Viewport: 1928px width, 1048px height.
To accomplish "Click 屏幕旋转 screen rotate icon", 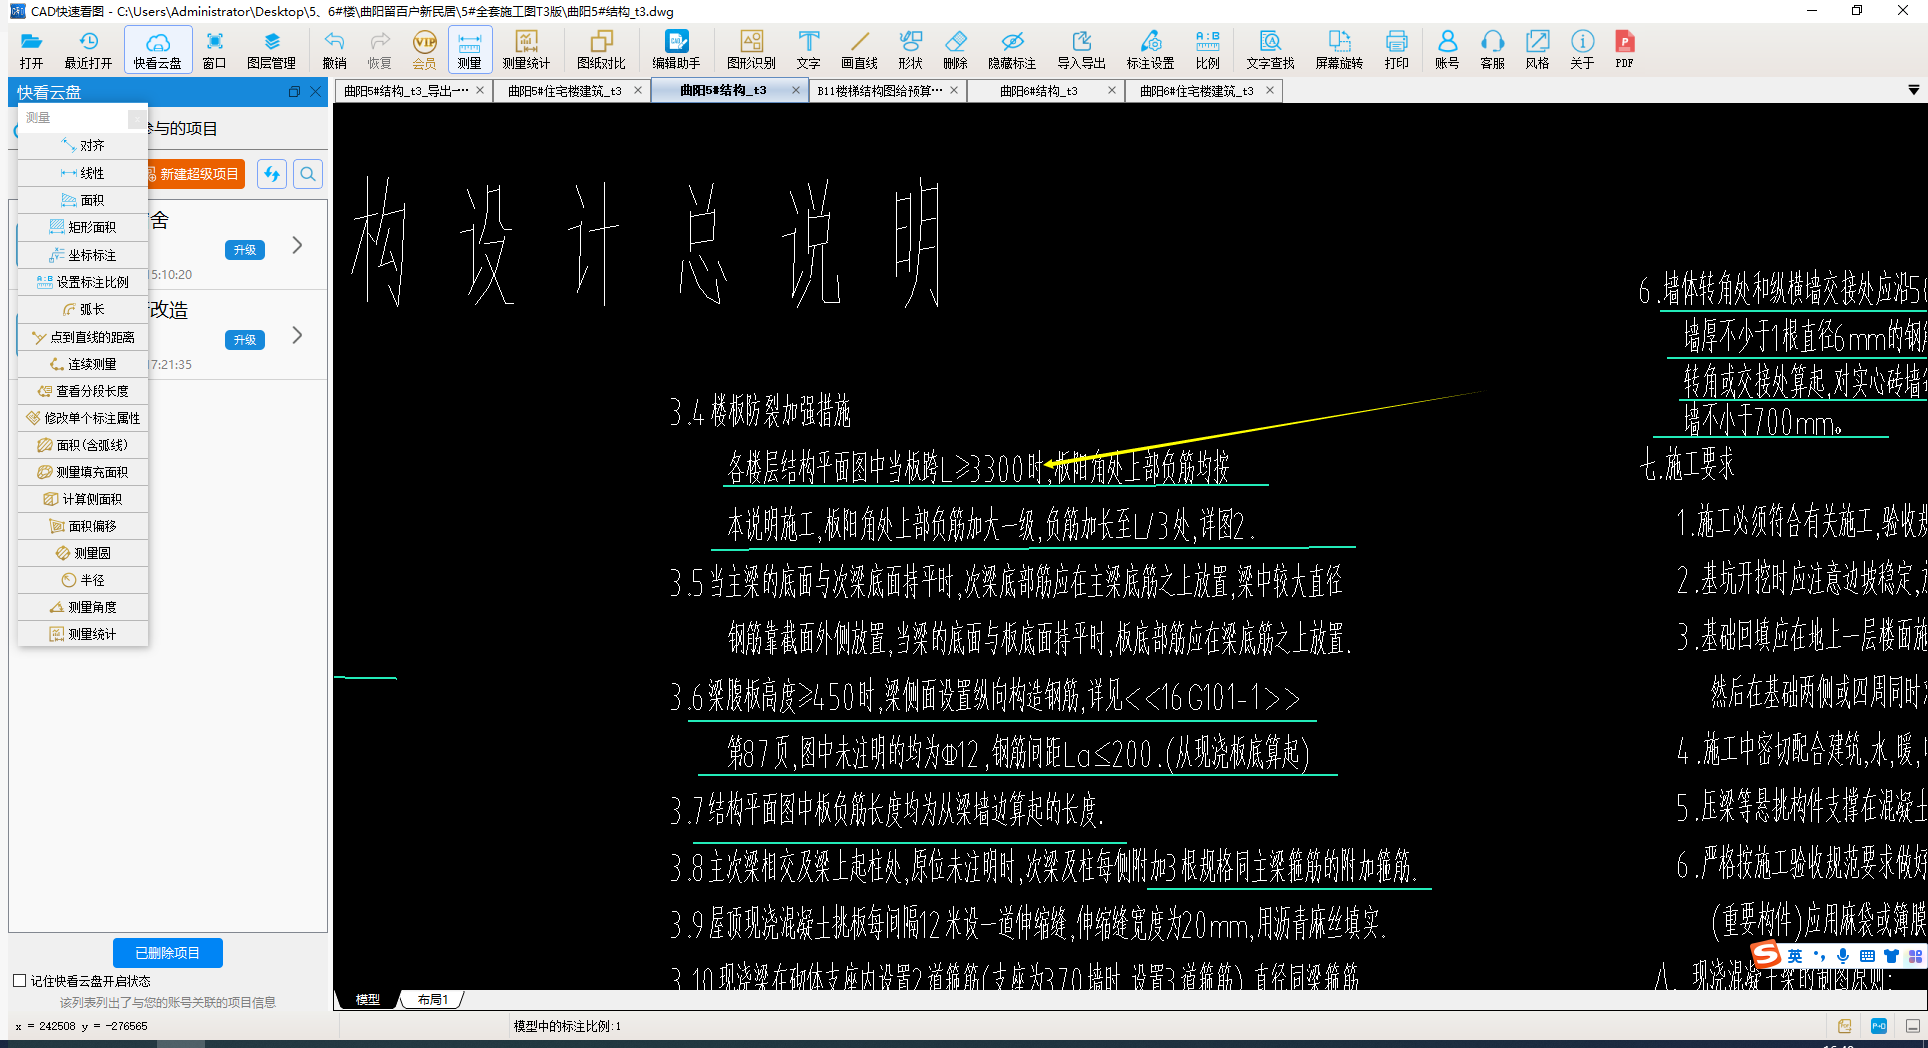I will coord(1339,49).
